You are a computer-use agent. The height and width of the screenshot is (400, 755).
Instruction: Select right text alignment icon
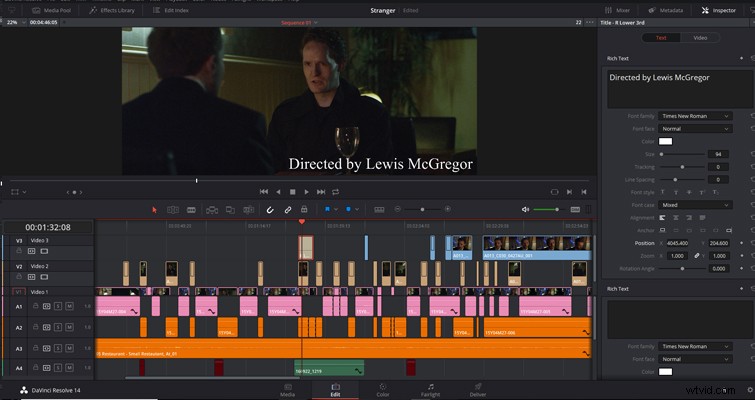(689, 218)
